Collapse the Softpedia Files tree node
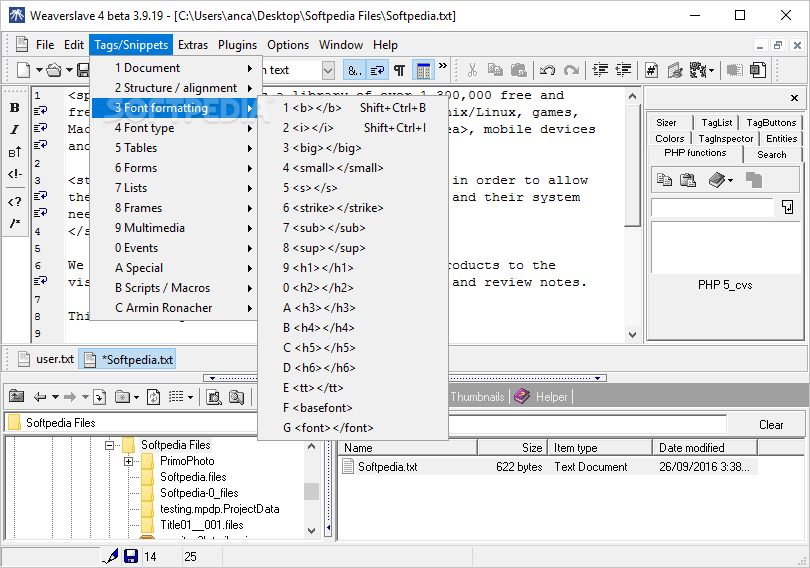This screenshot has width=810, height=568. [110, 445]
